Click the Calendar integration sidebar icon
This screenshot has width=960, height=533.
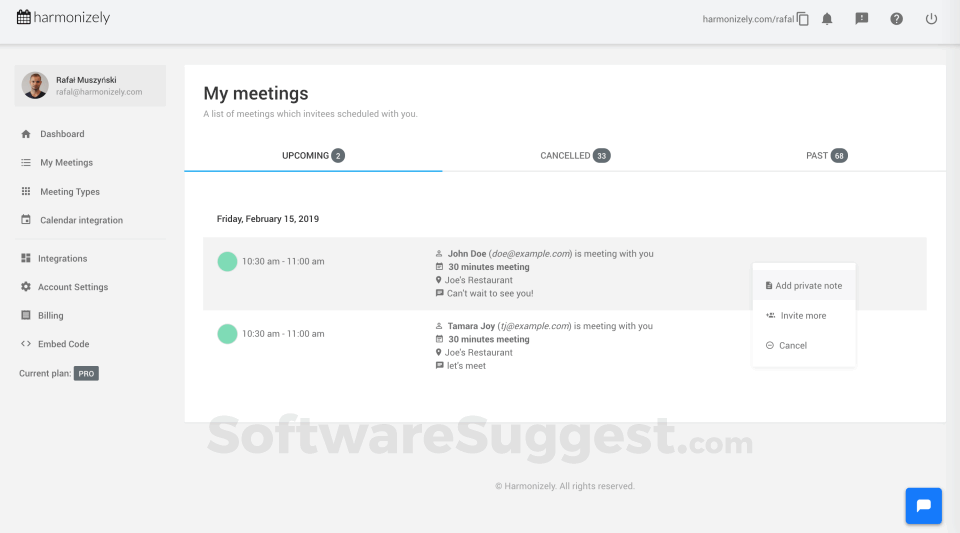26,220
